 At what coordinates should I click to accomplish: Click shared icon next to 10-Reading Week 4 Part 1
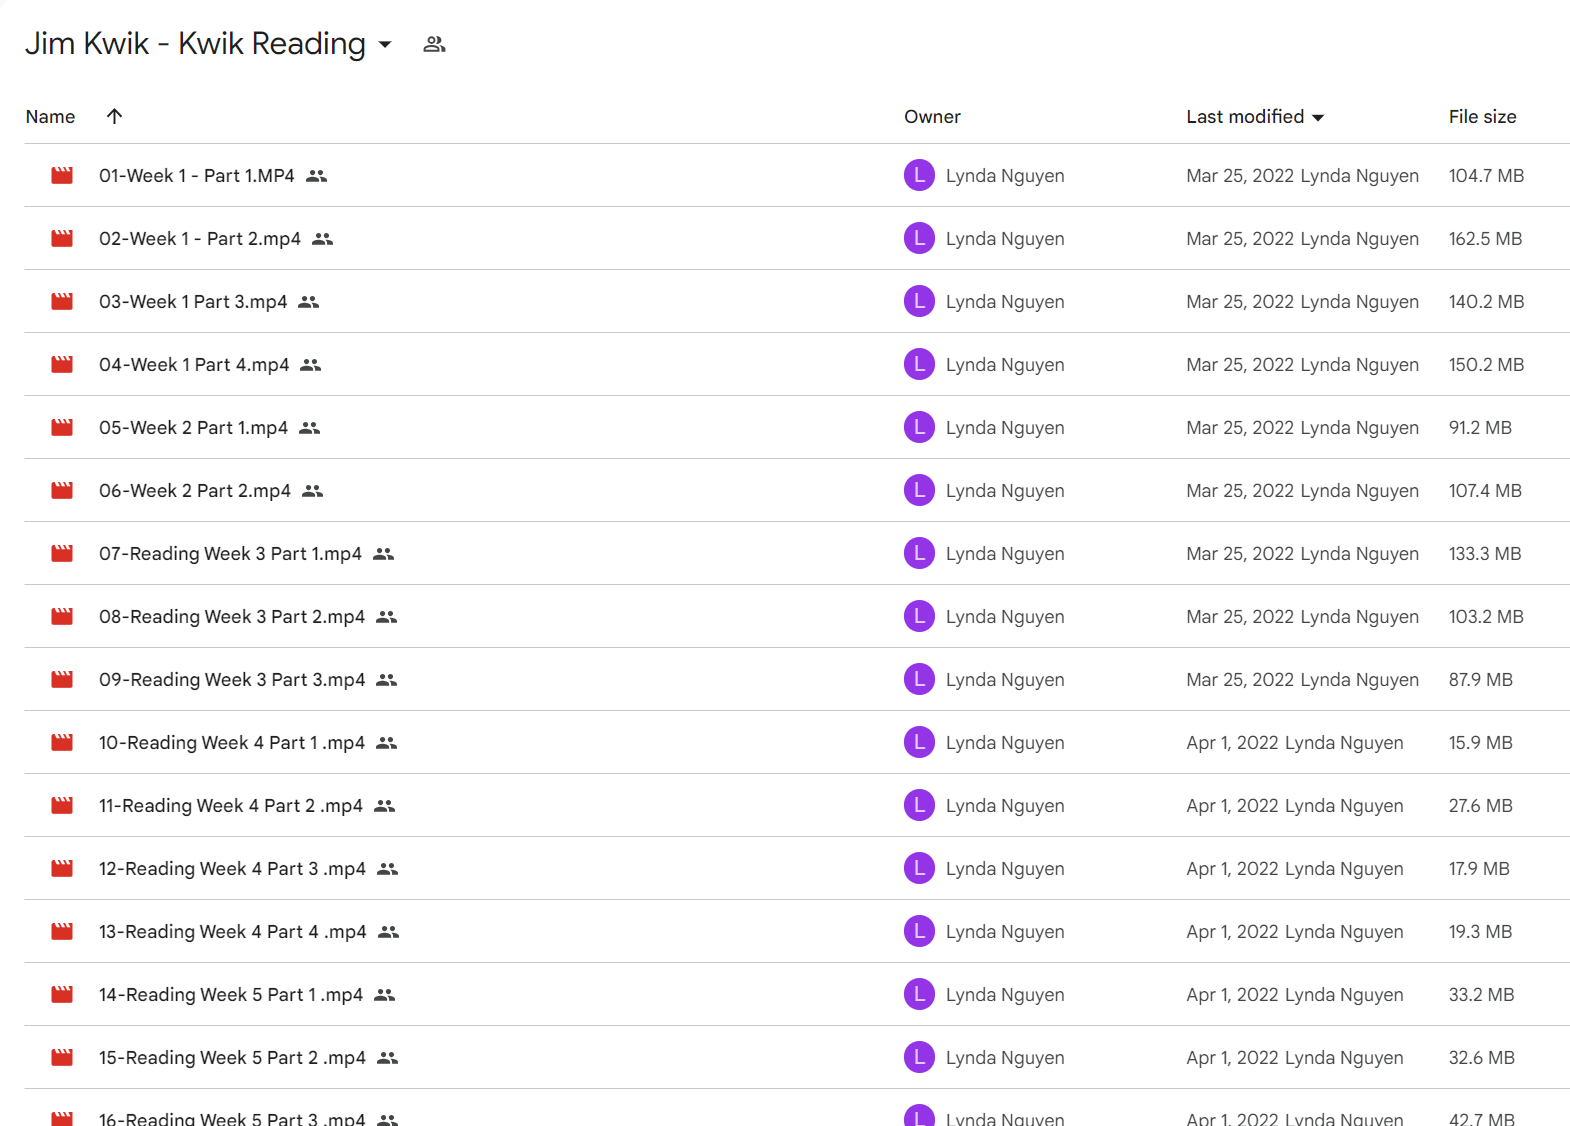pos(387,743)
